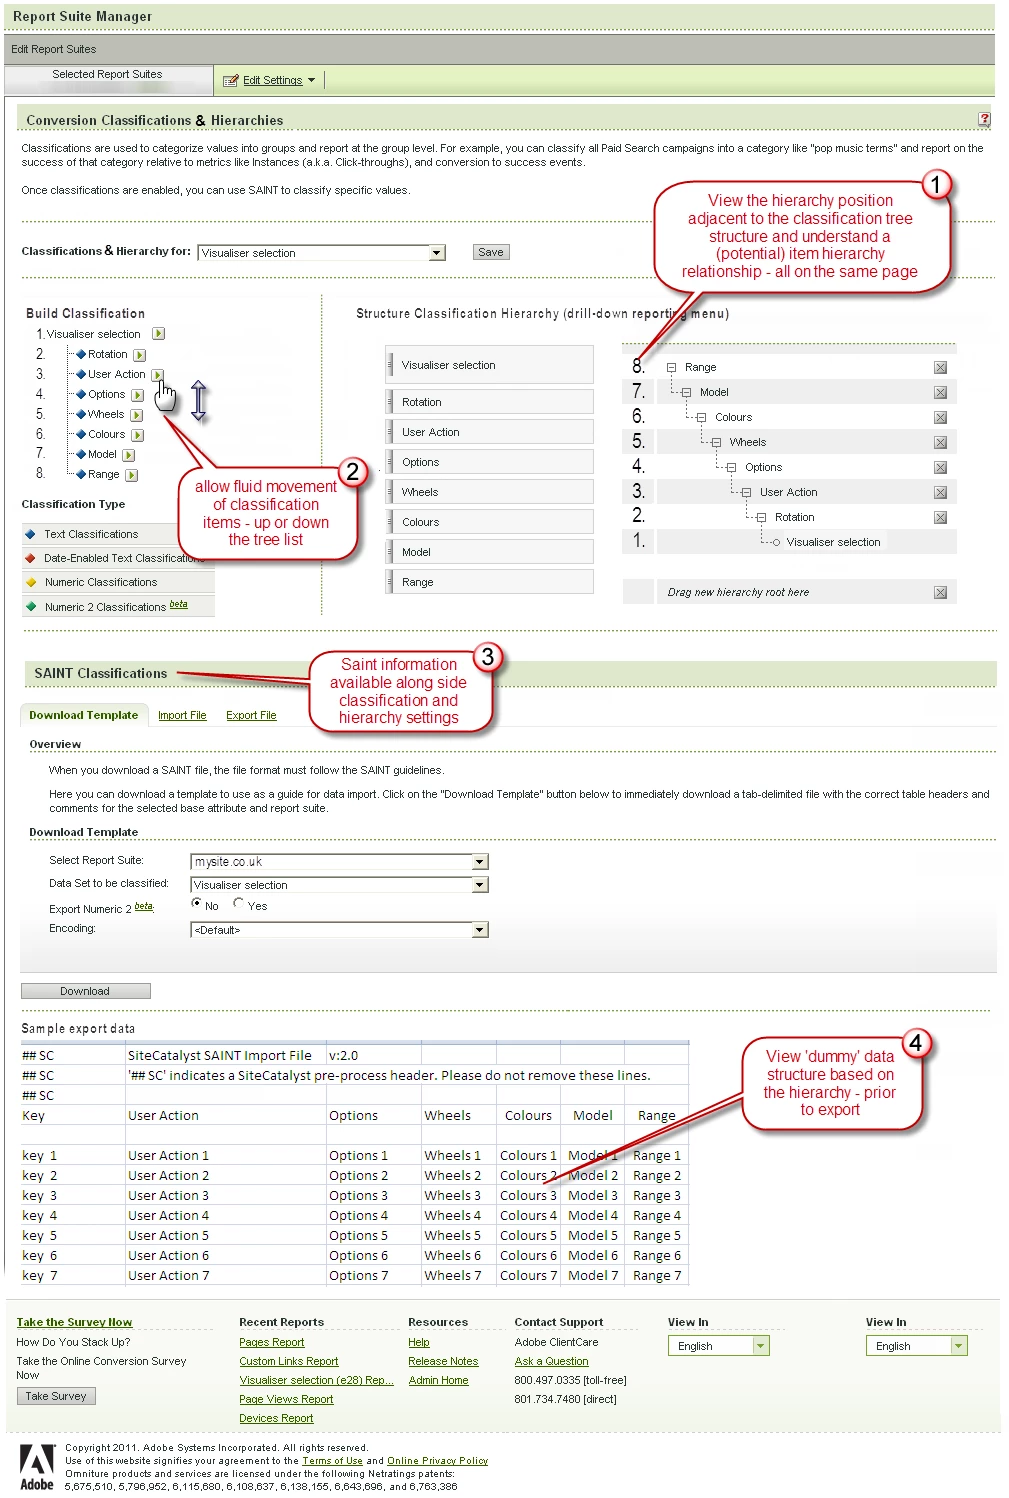Click the arrow icon beside Colours classification
Screen dimensions: 1009x1498
(x=138, y=435)
